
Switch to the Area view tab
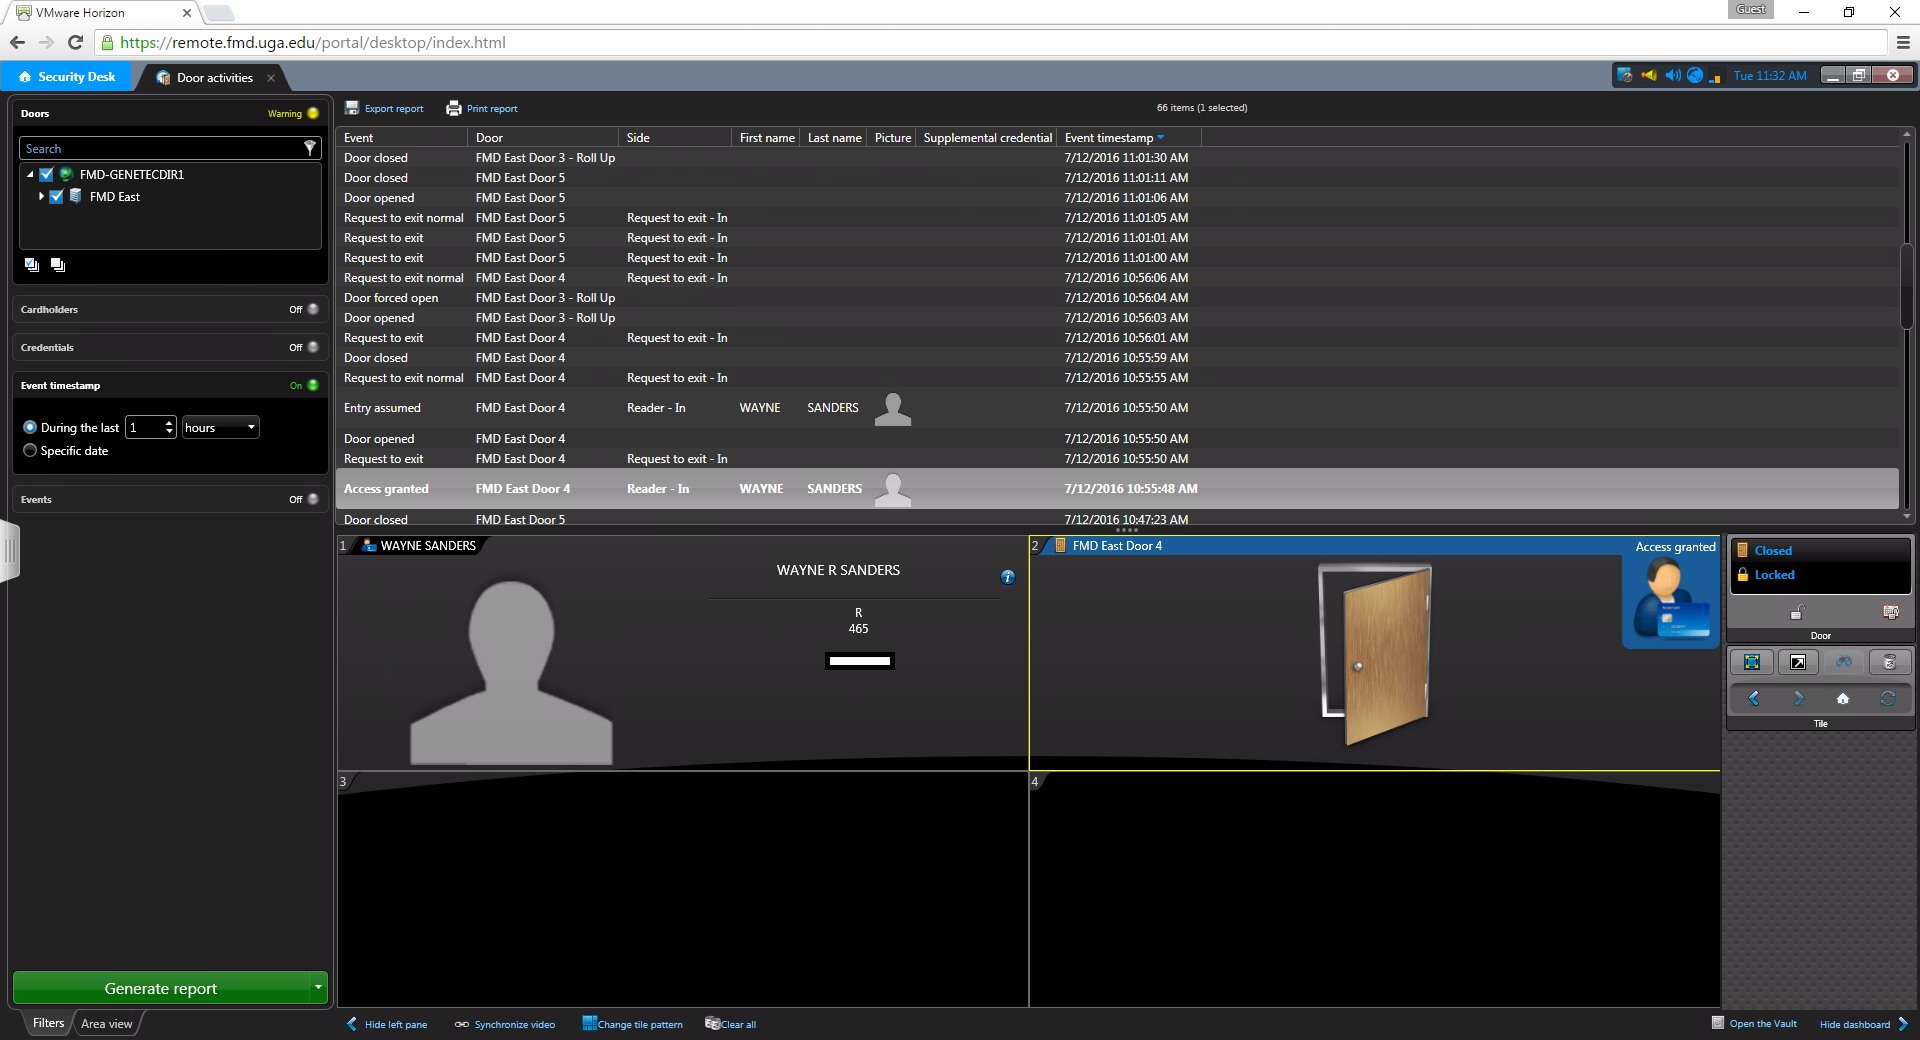pyautogui.click(x=106, y=1024)
